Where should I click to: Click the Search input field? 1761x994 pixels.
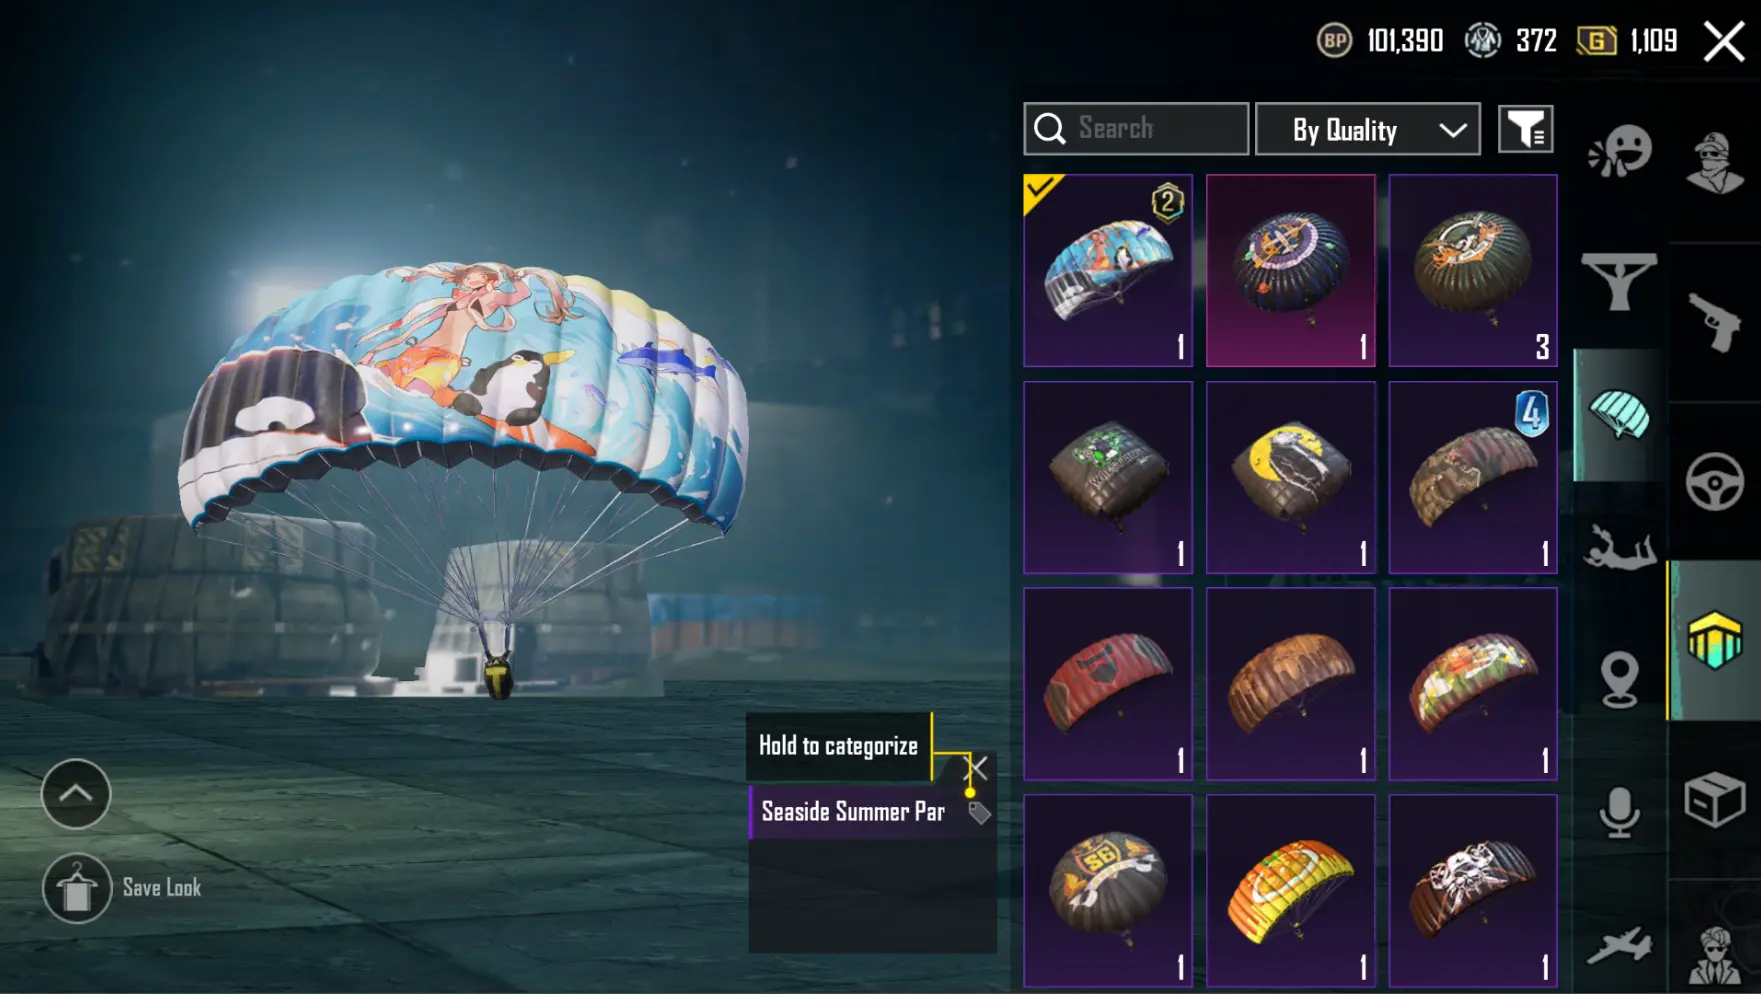1136,129
